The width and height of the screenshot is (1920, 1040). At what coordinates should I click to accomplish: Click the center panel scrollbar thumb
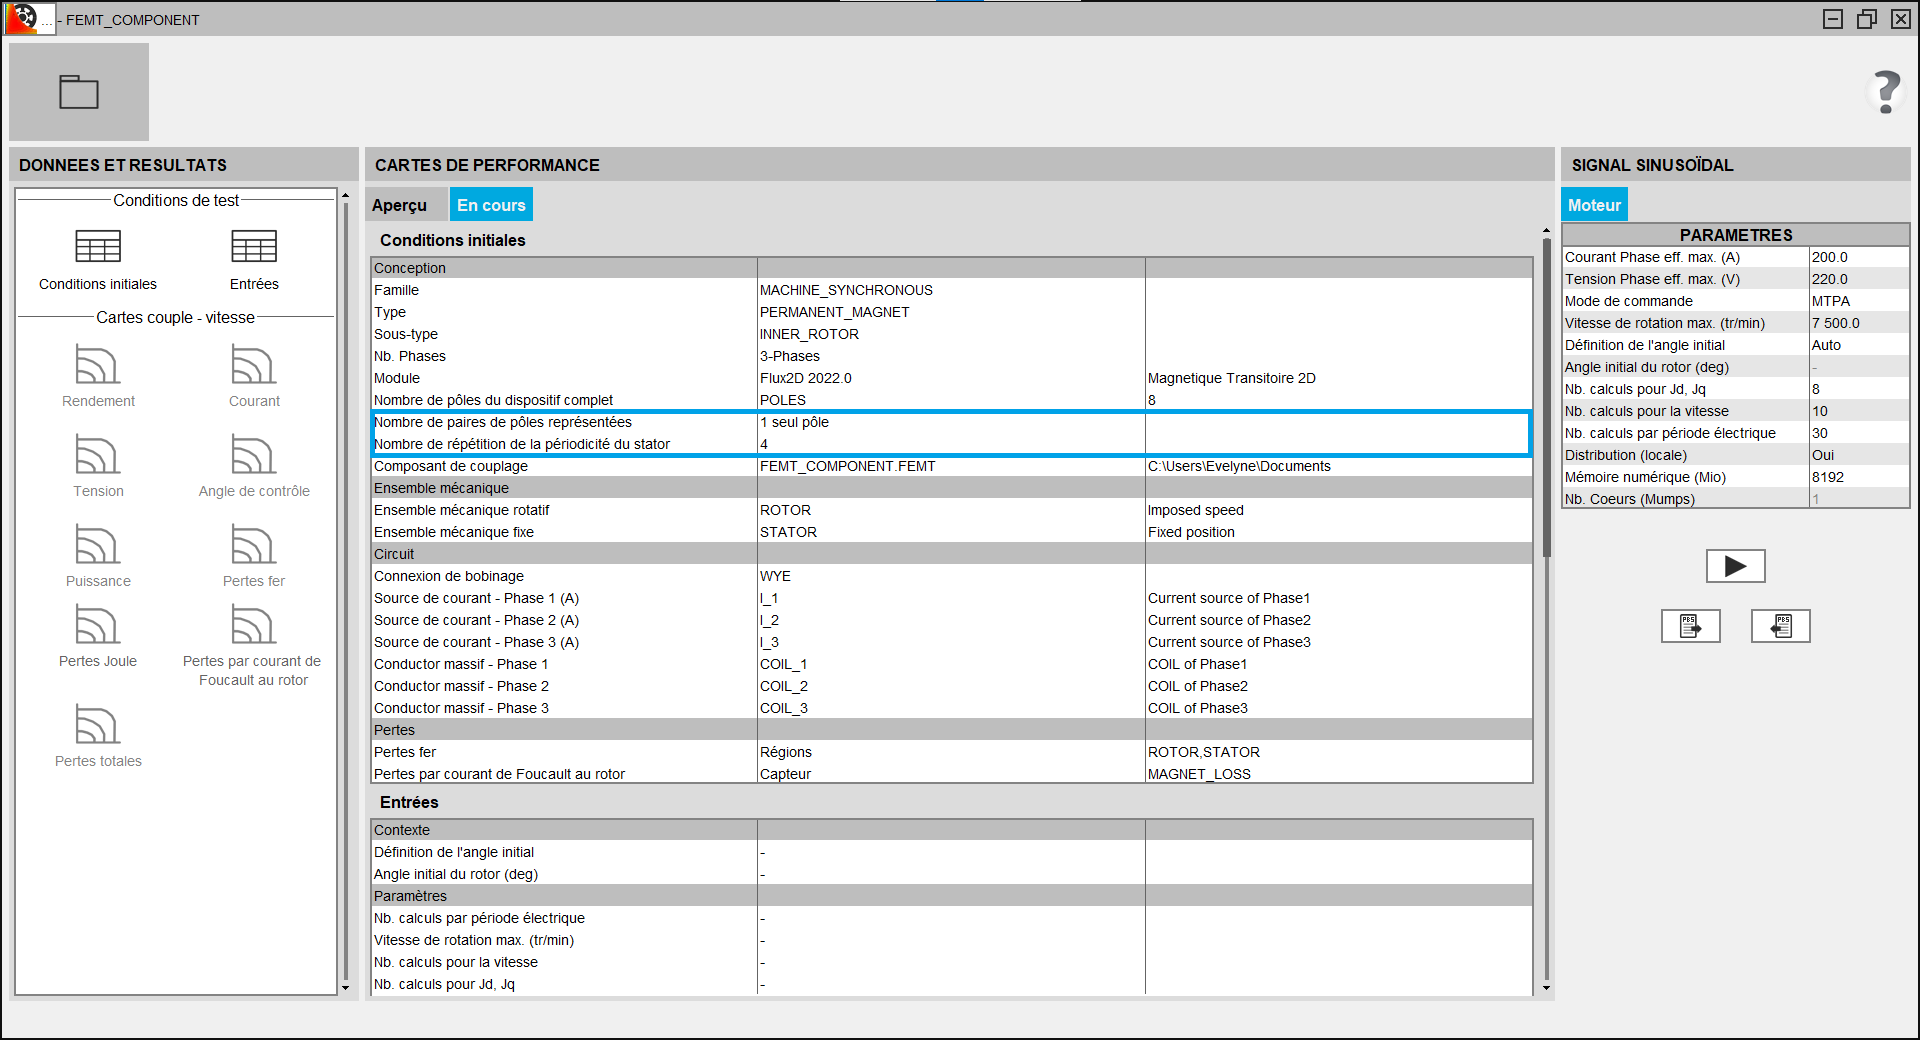pos(1546,397)
